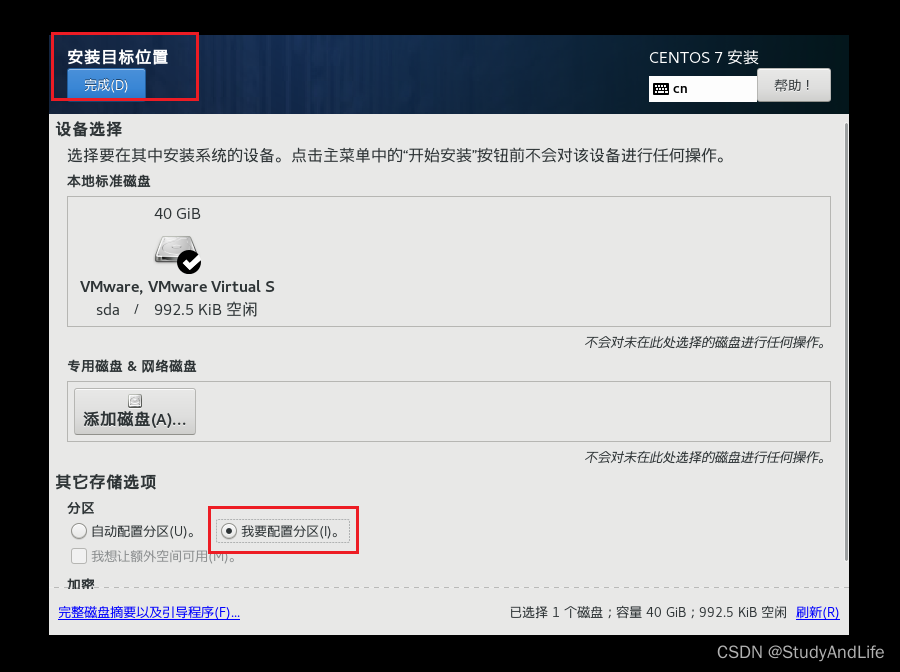Viewport: 900px width, 672px height.
Task: Click the 40 GiB disk size label
Action: [x=177, y=213]
